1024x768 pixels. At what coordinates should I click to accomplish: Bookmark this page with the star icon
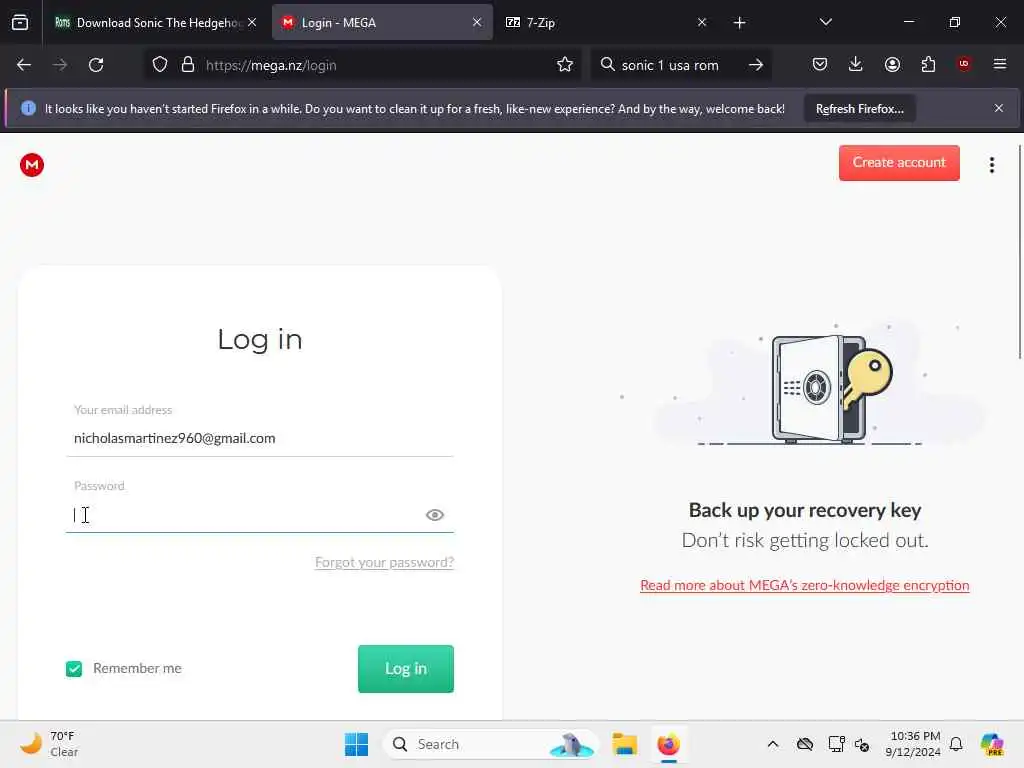click(564, 65)
